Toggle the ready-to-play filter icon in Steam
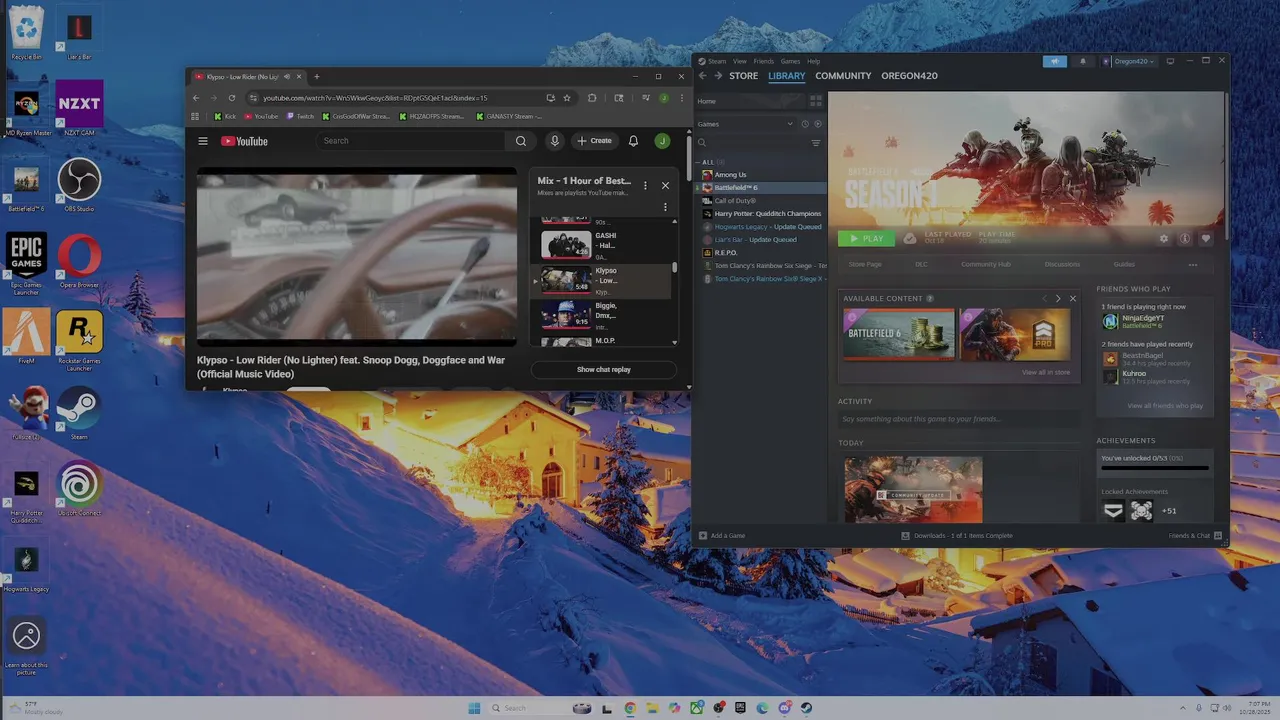 click(817, 124)
